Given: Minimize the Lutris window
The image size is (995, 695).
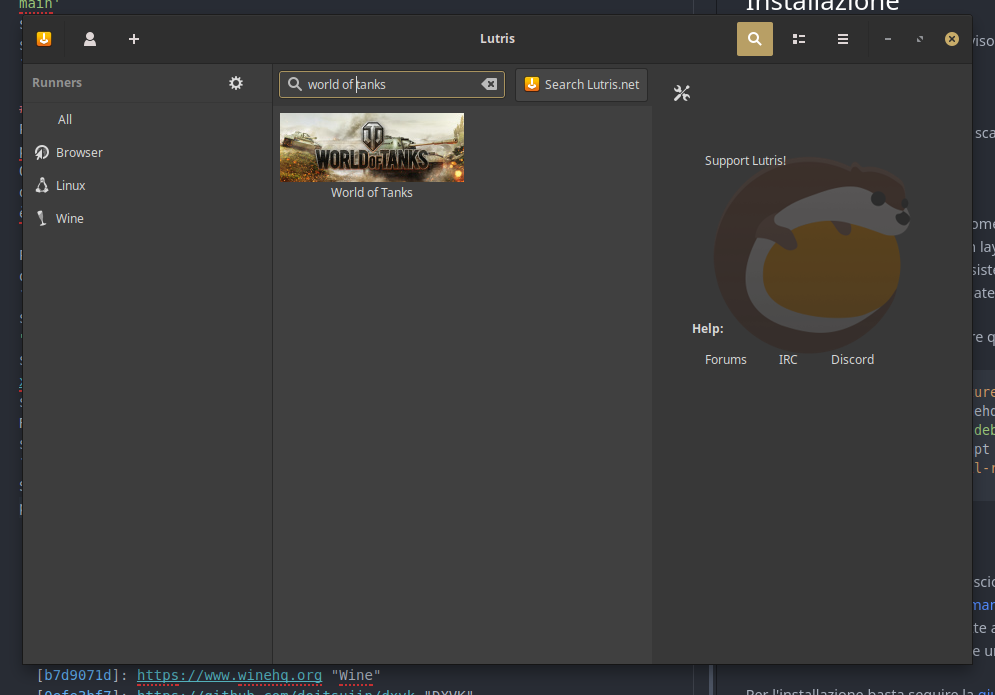Looking at the screenshot, I should 888,39.
